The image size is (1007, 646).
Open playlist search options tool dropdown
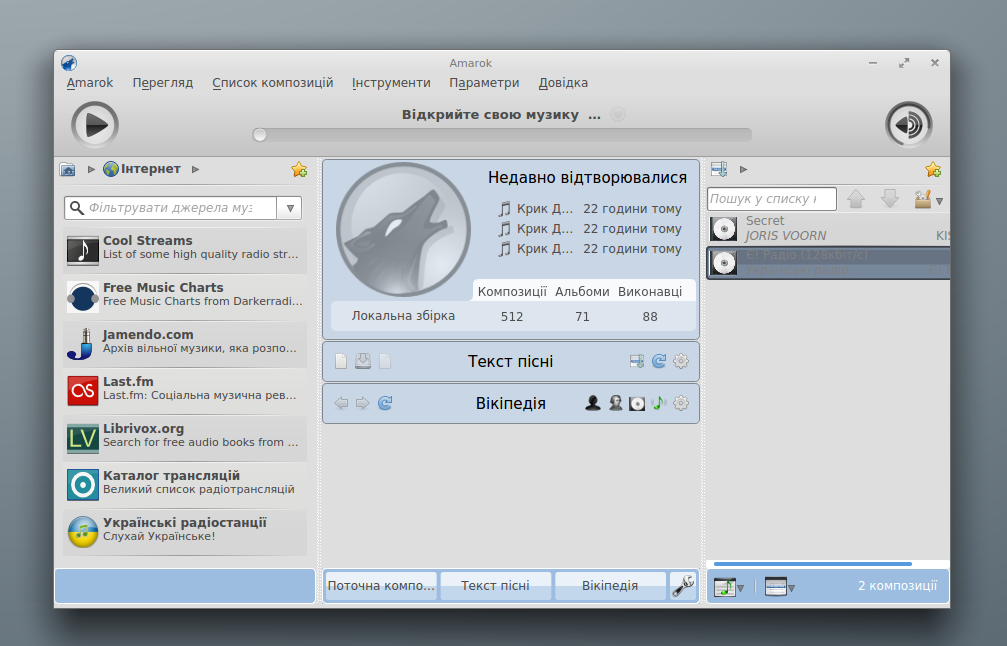coord(928,200)
